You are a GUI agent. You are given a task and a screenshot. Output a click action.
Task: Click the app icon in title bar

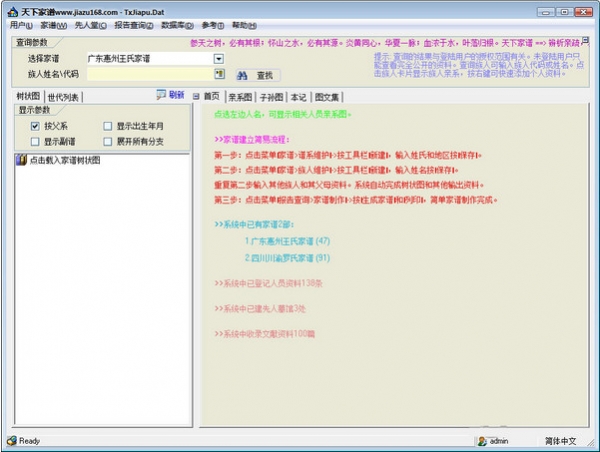click(10, 10)
